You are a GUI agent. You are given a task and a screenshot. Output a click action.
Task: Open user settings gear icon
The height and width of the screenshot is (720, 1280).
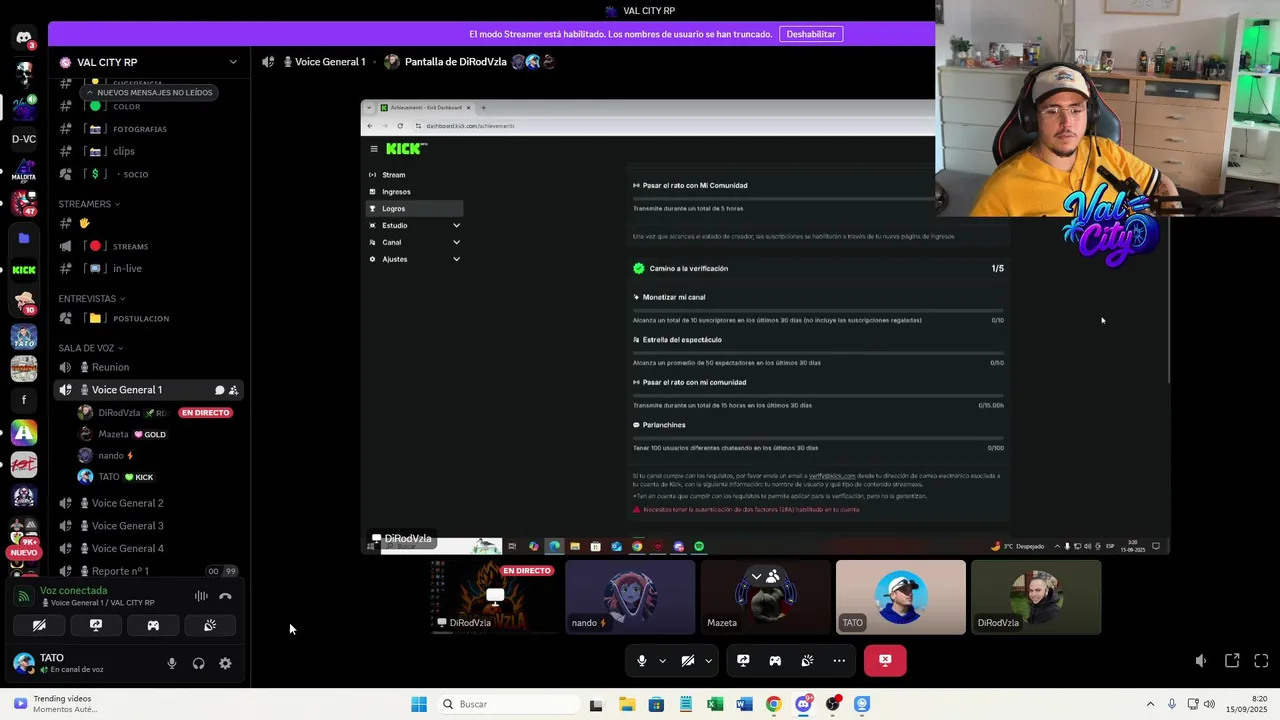tap(225, 663)
